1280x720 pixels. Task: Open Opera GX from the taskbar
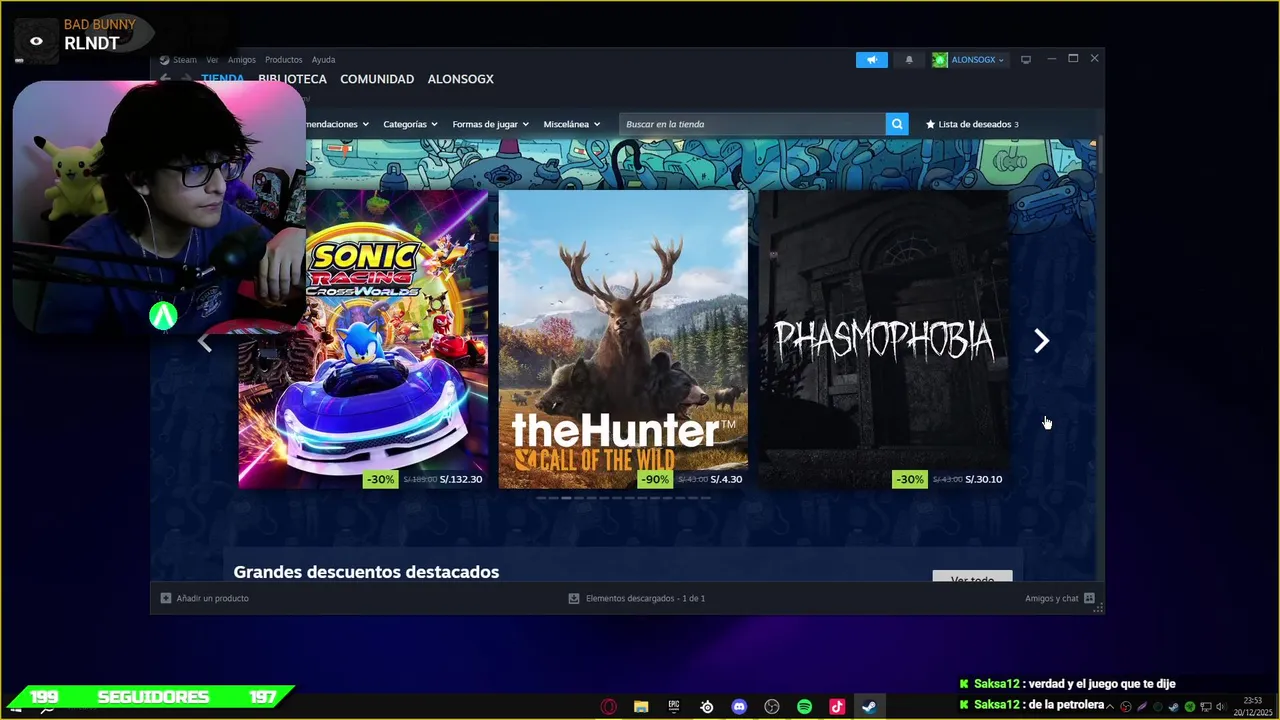(x=608, y=707)
